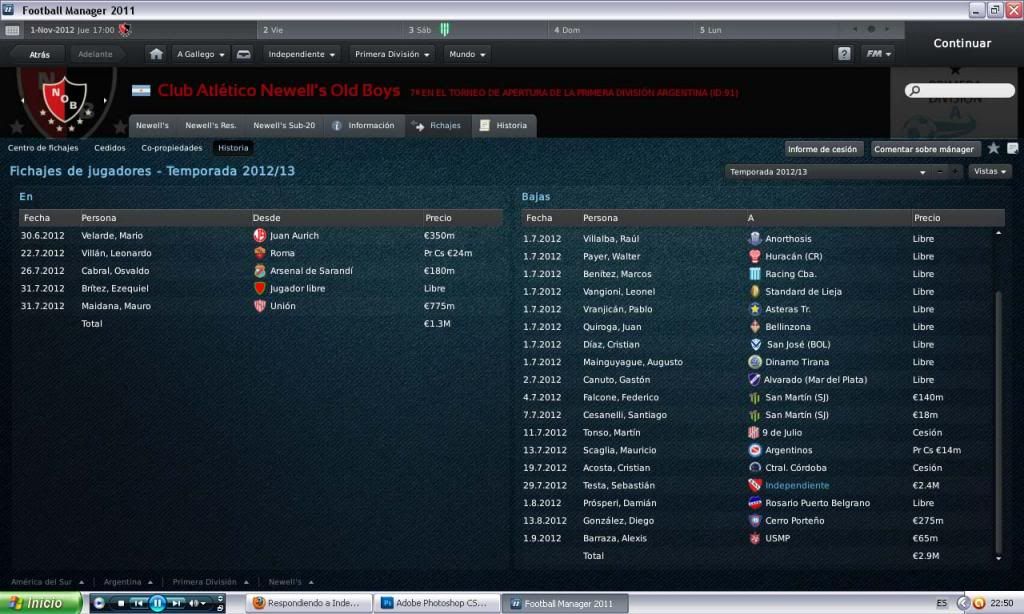Open the Vistas dropdown
This screenshot has height=614, width=1024.
click(x=989, y=171)
